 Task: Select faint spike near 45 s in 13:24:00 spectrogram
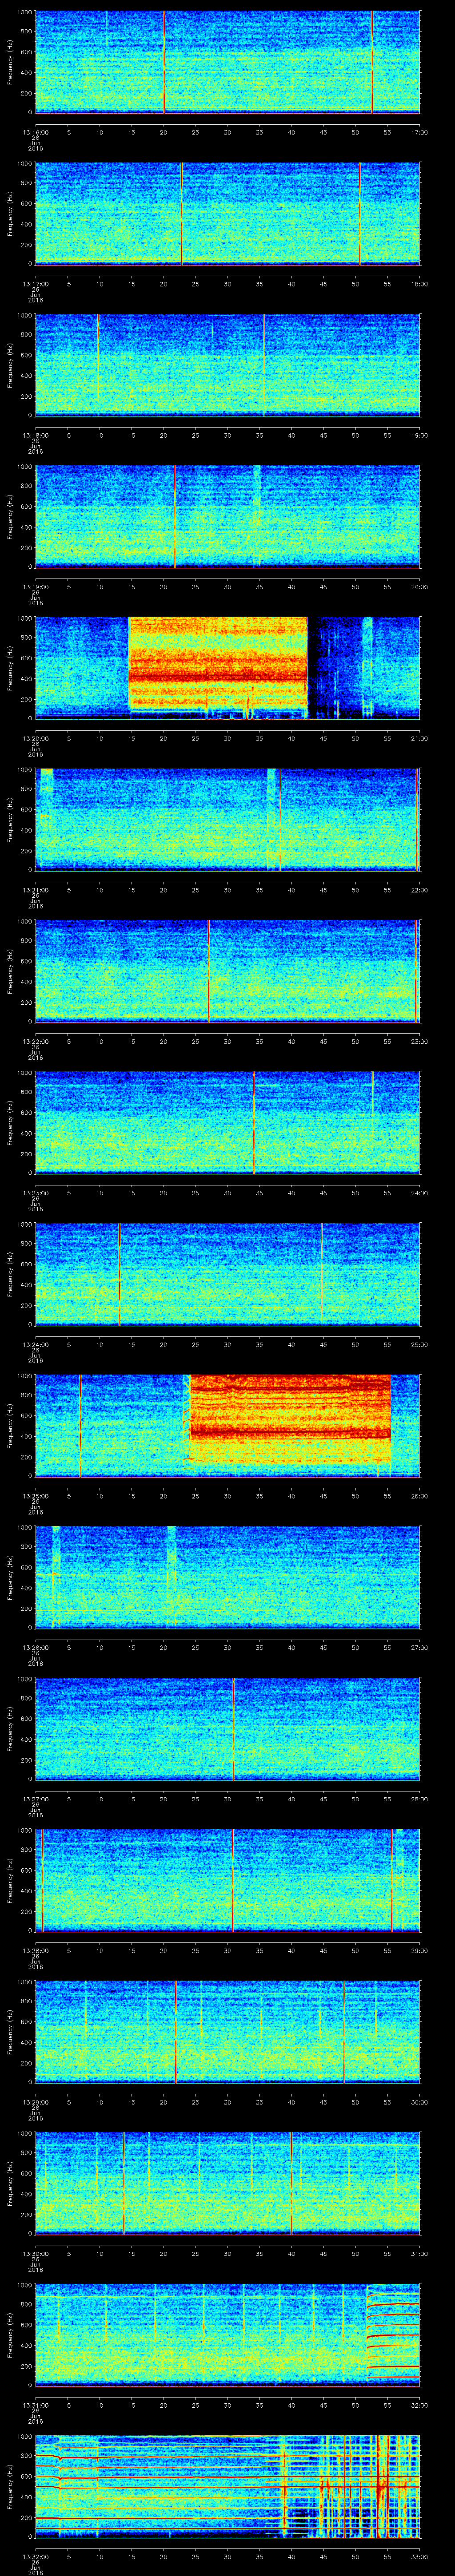322,1274
